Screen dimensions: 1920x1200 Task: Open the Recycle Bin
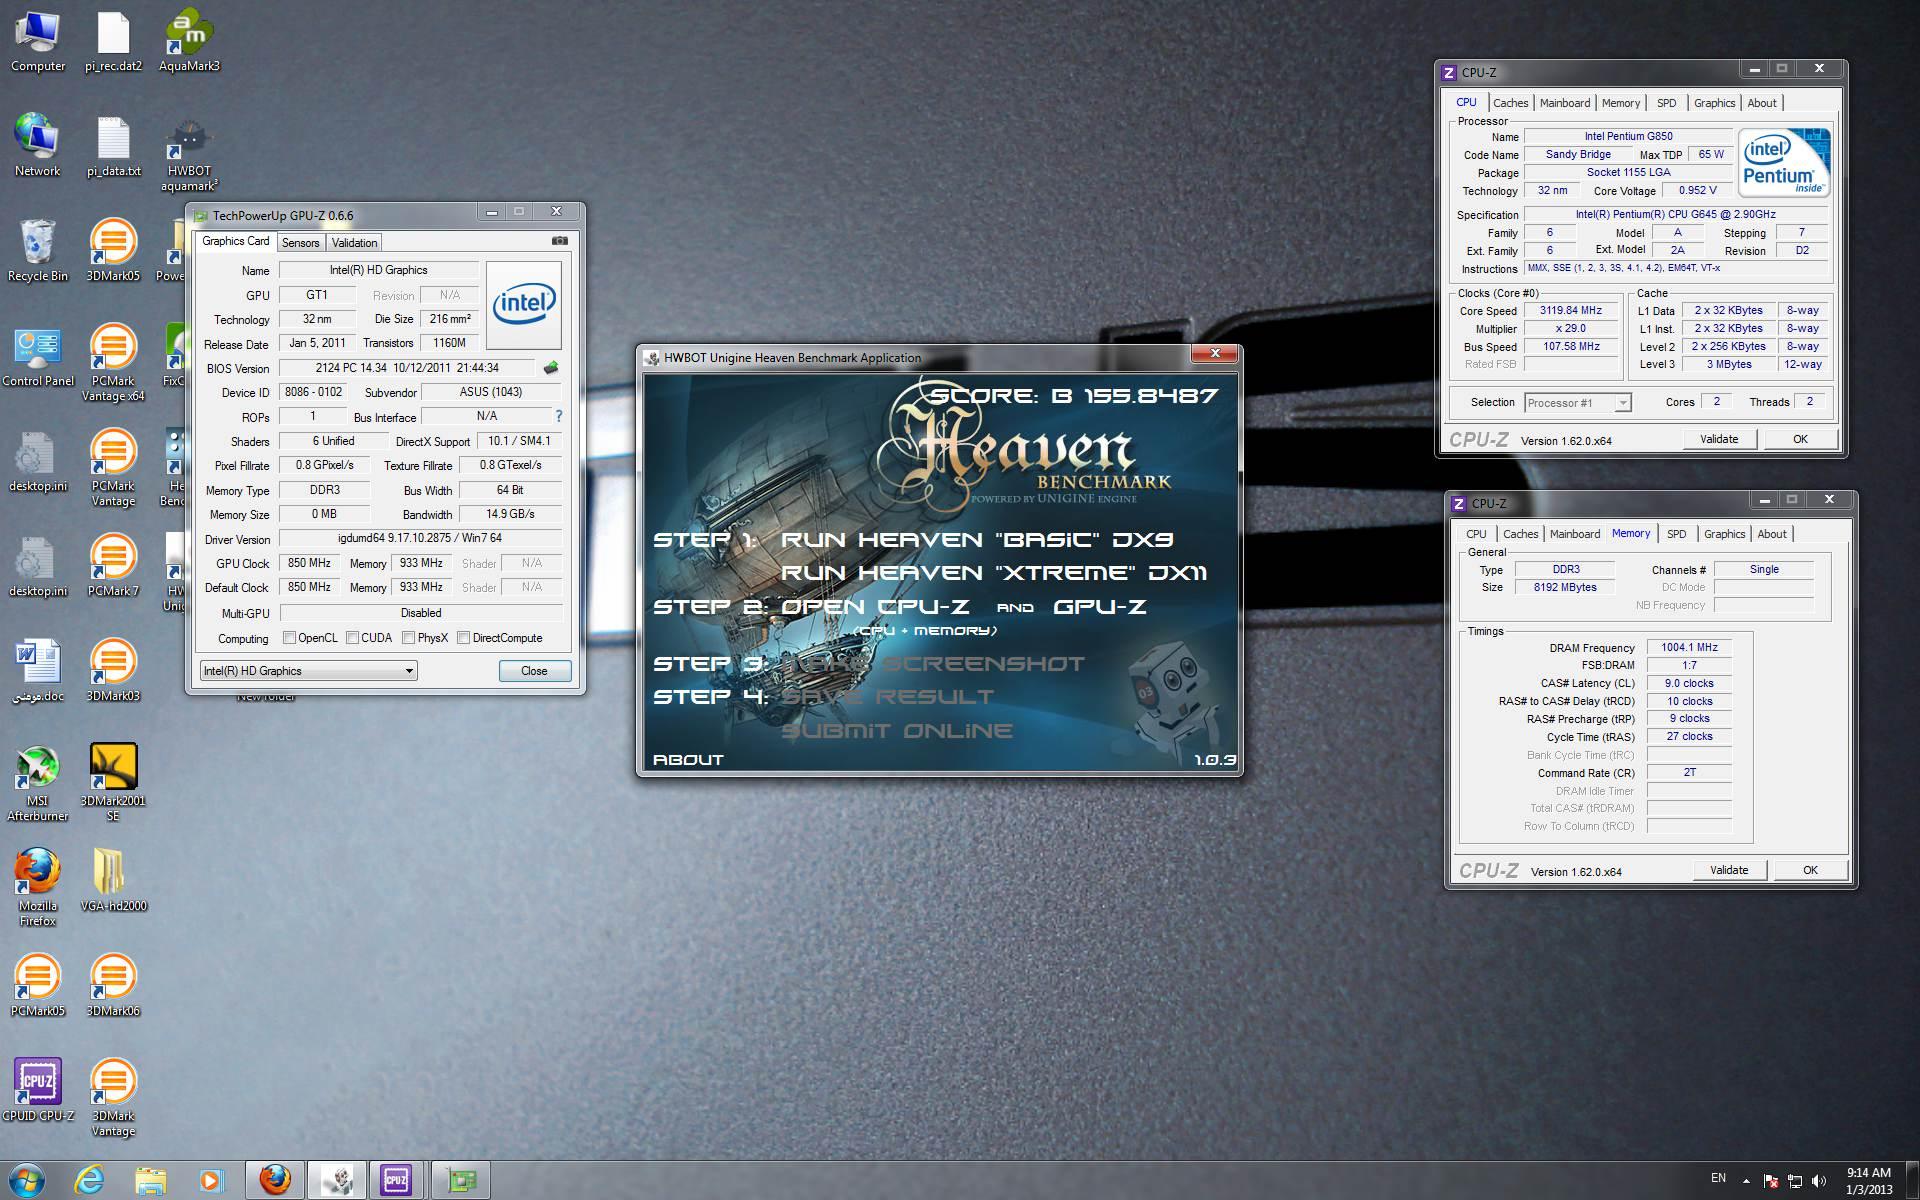point(38,252)
